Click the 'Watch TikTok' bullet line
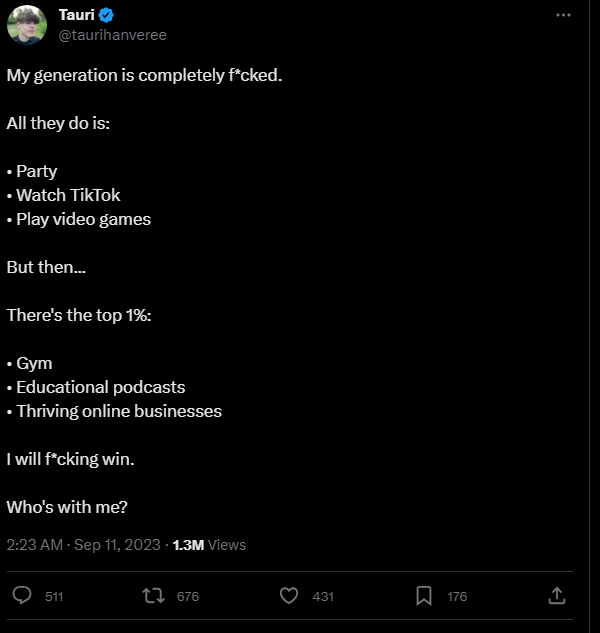 pyautogui.click(x=63, y=195)
